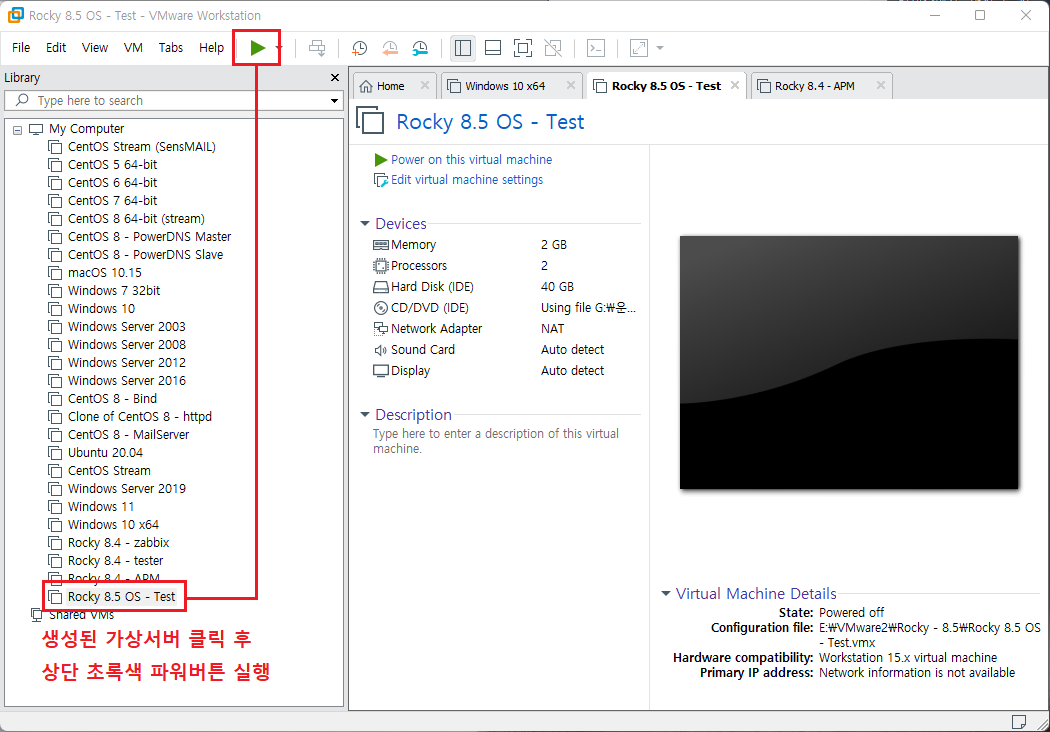Switch to Unity mode icon

tap(553, 48)
